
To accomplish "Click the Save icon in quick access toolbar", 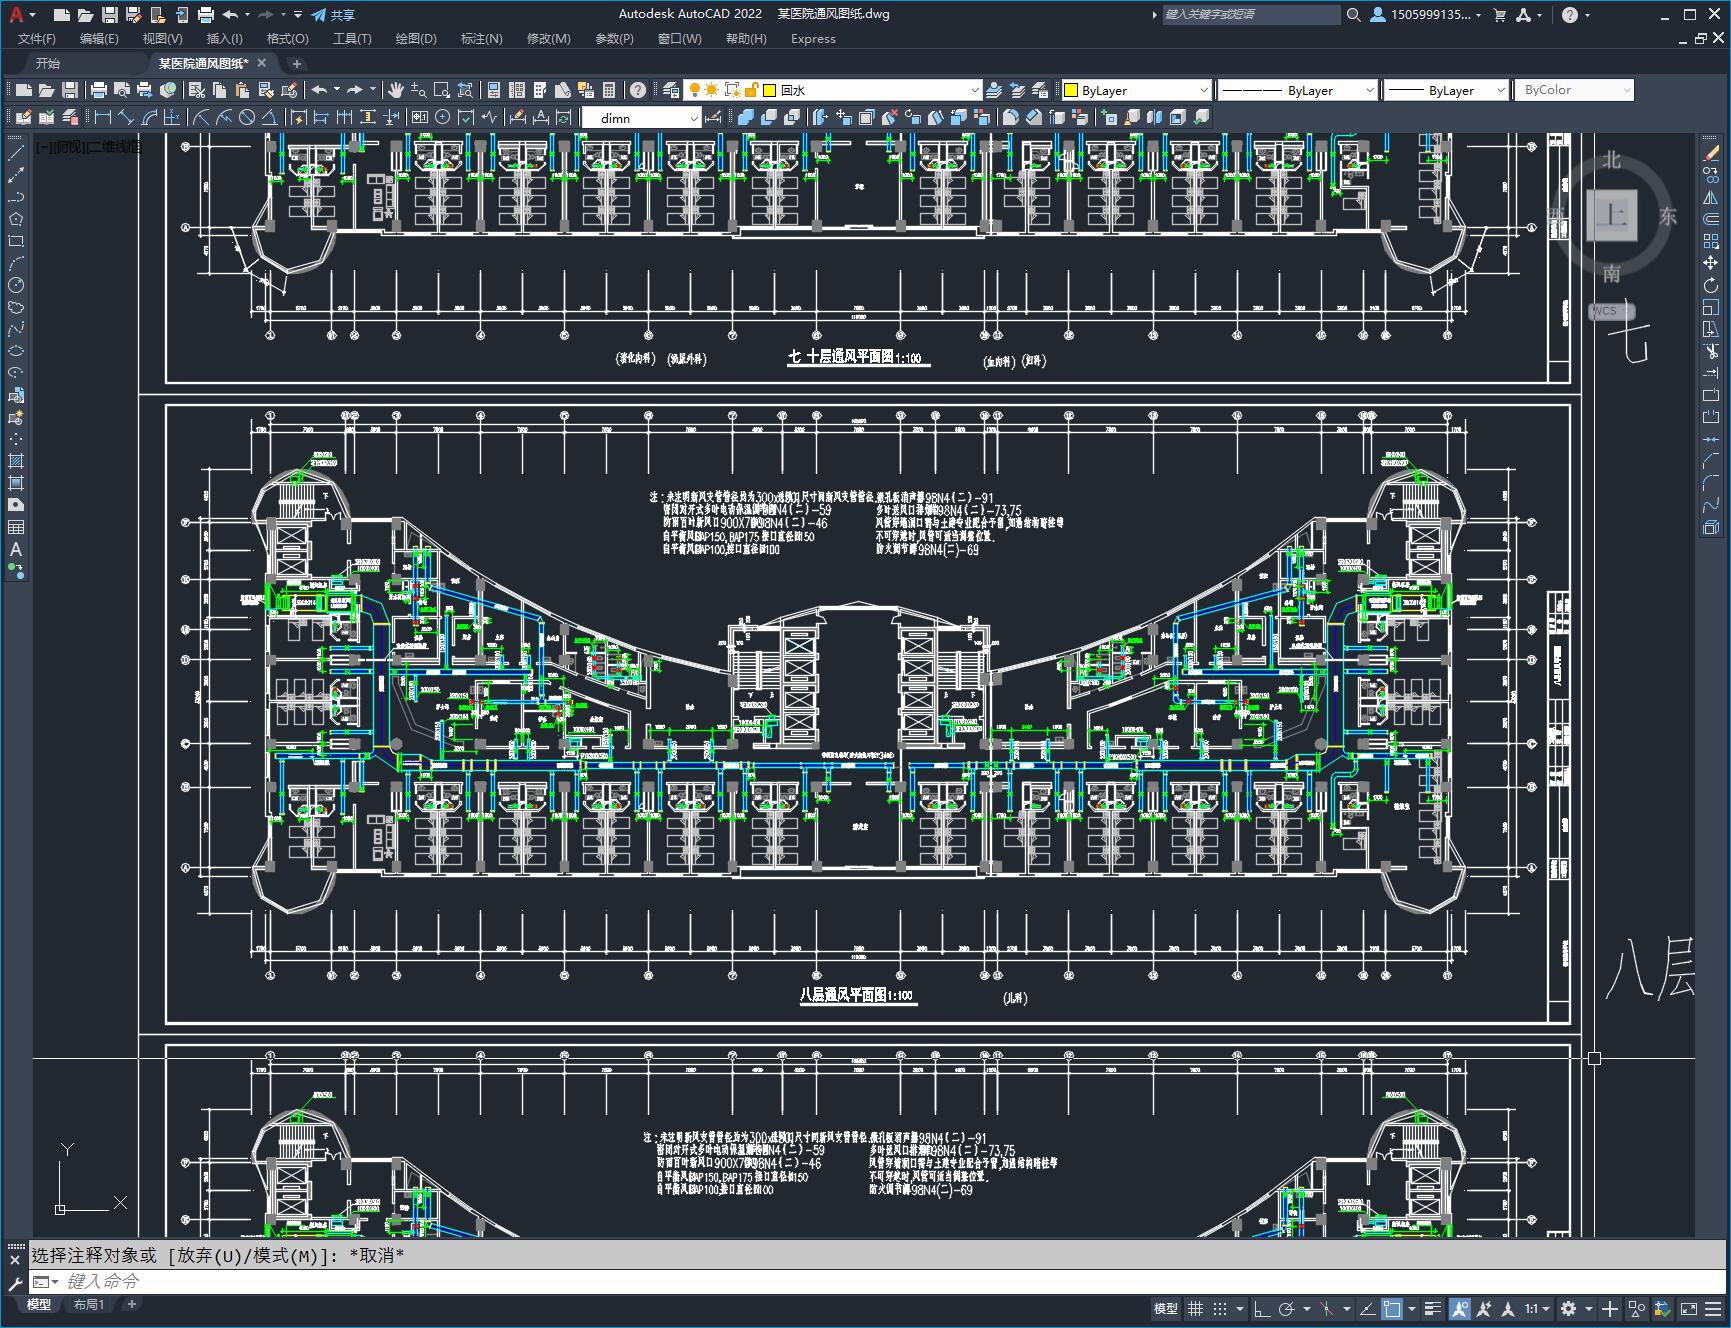I will (110, 15).
